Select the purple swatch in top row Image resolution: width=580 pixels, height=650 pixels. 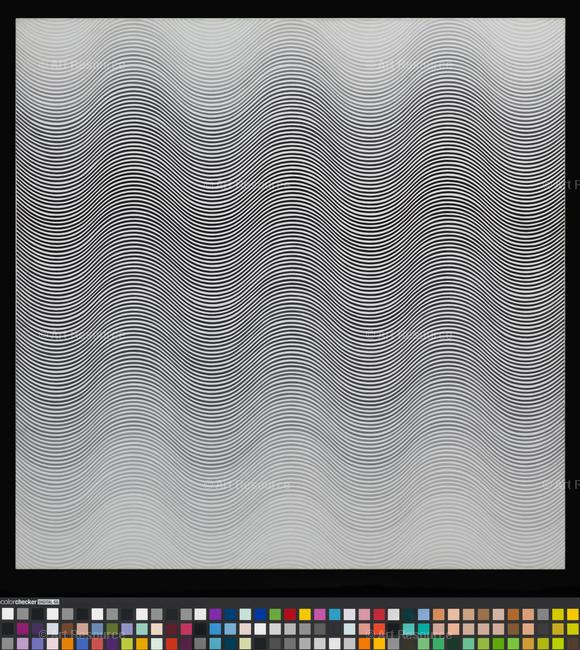point(215,614)
